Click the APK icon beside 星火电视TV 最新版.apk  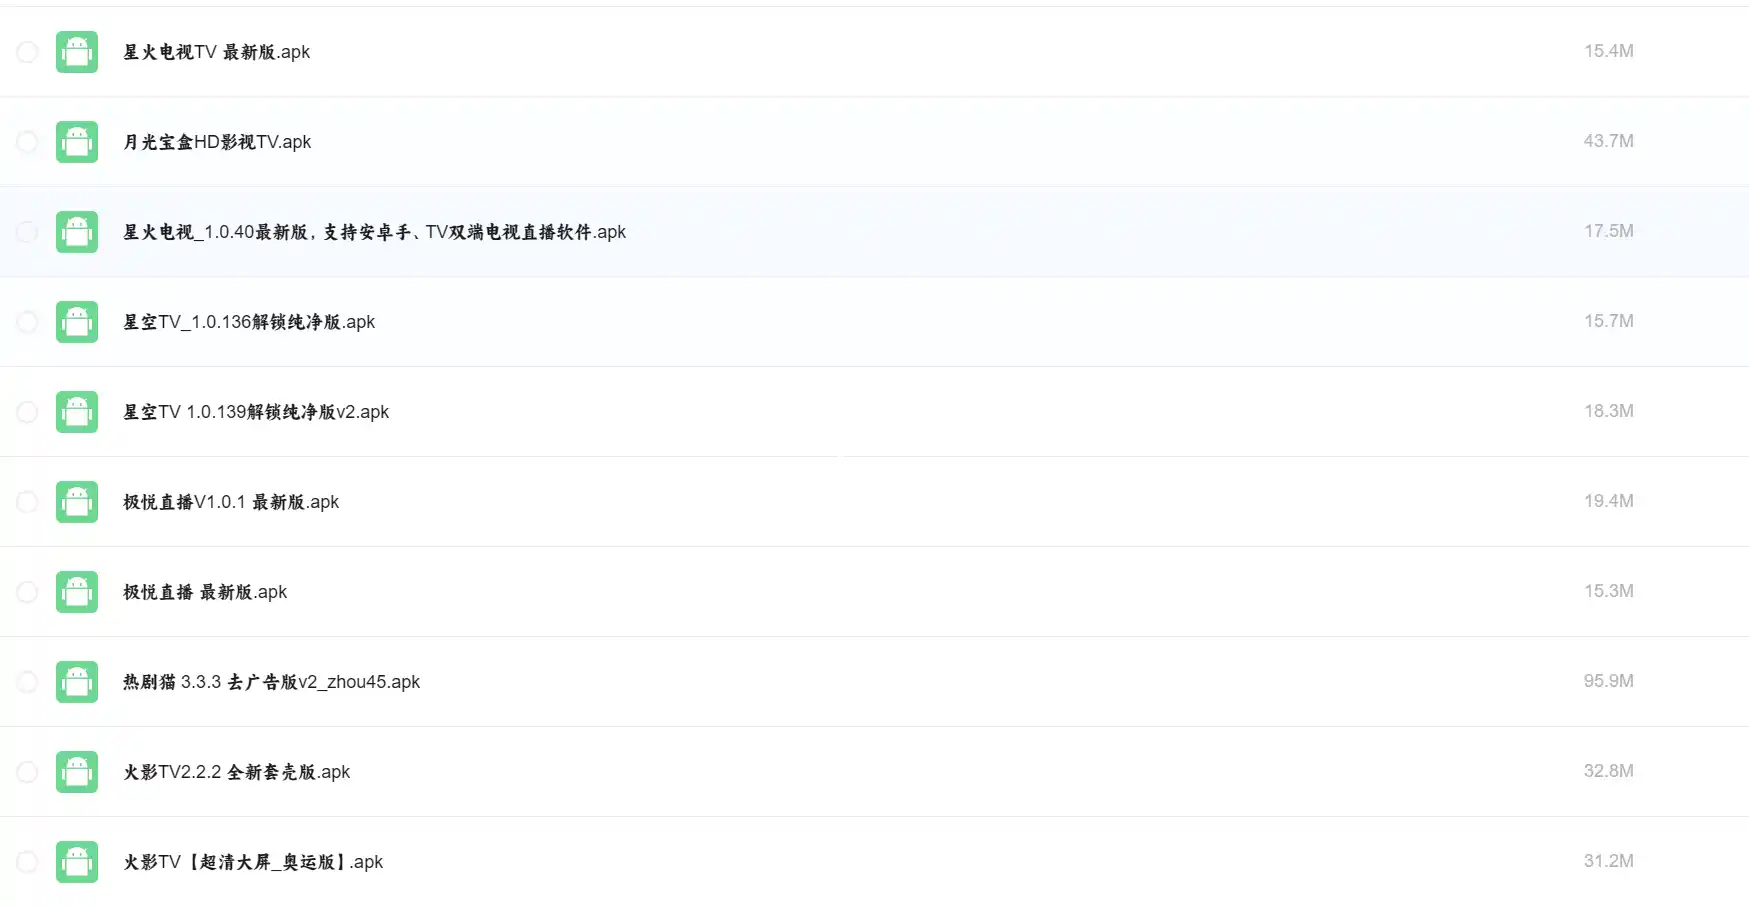(x=77, y=52)
